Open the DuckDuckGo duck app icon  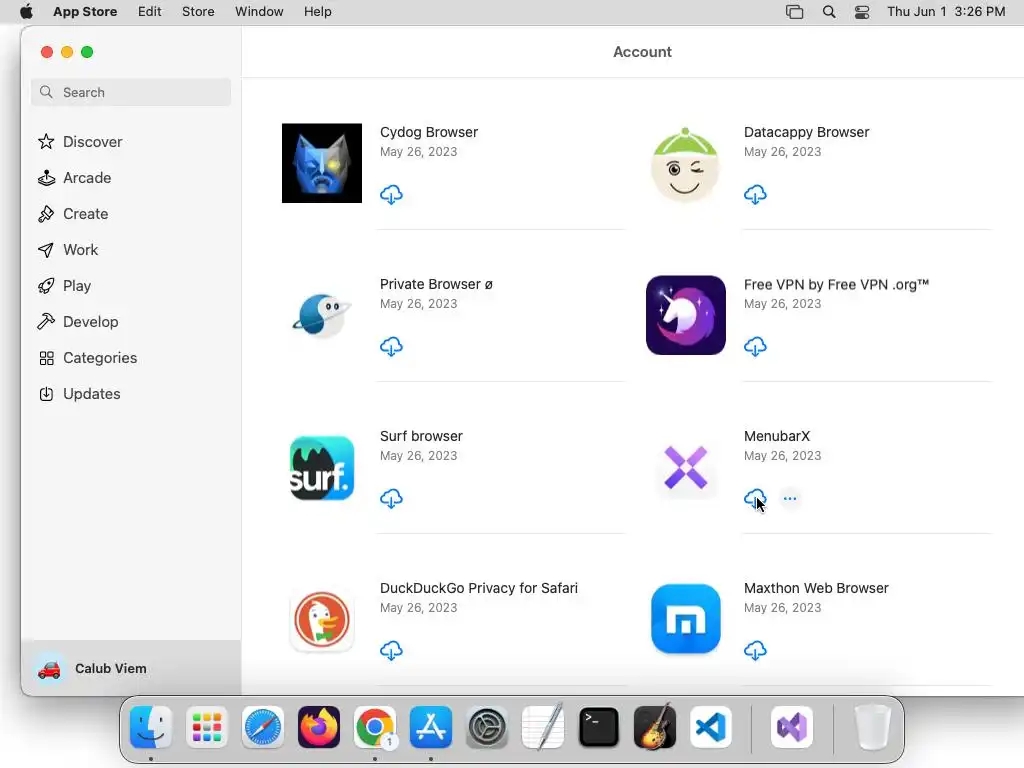coord(322,620)
